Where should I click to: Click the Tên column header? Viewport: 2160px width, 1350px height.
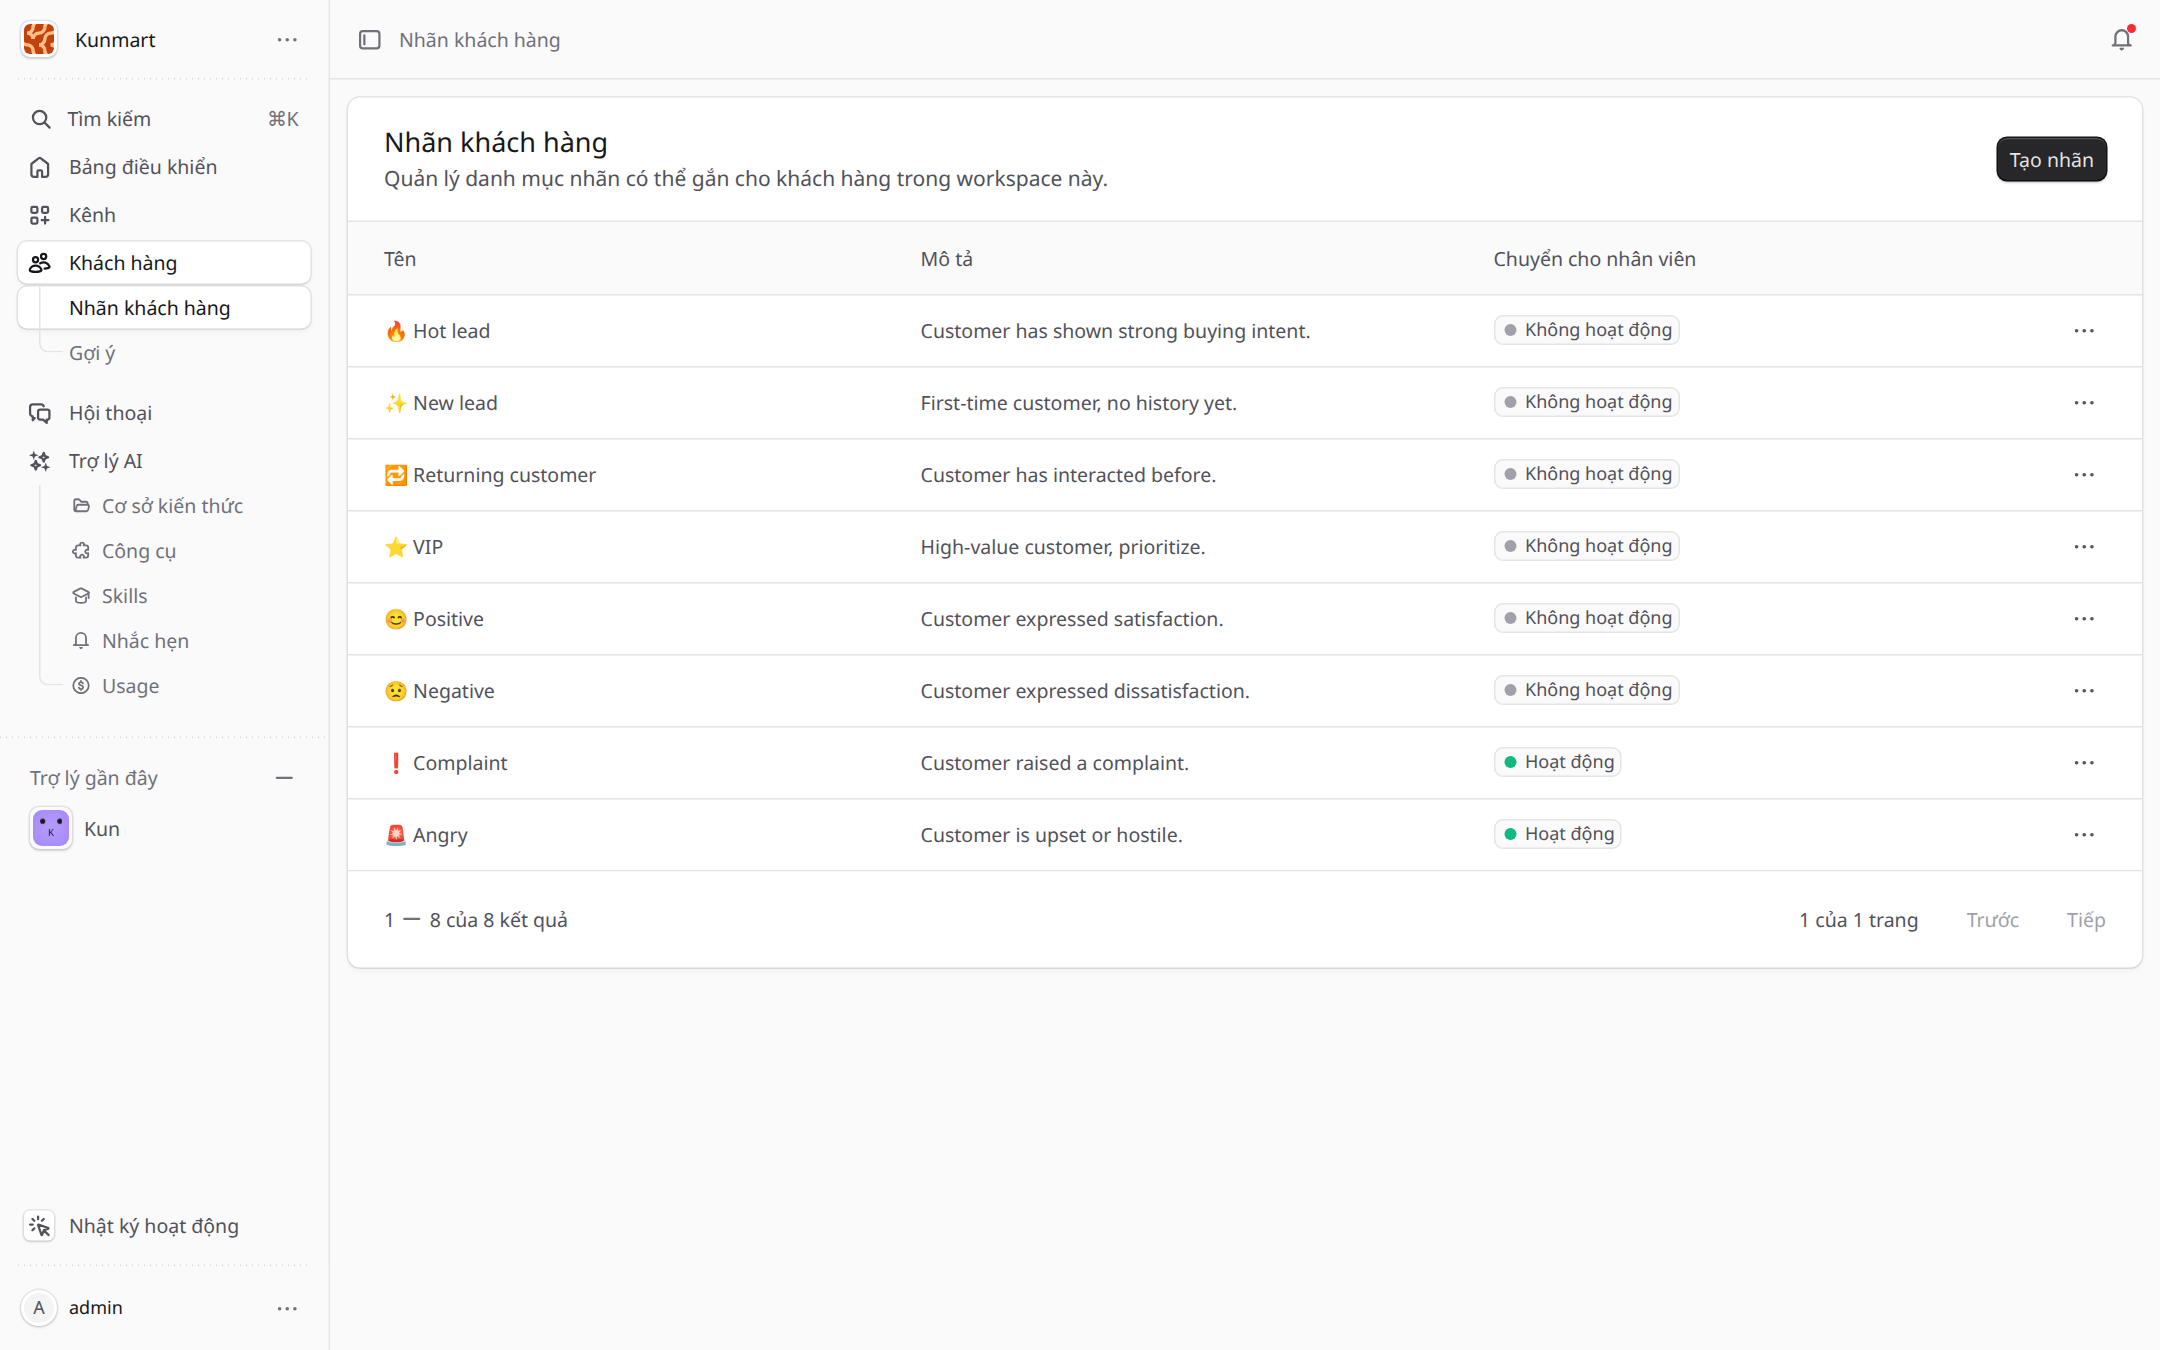(400, 259)
